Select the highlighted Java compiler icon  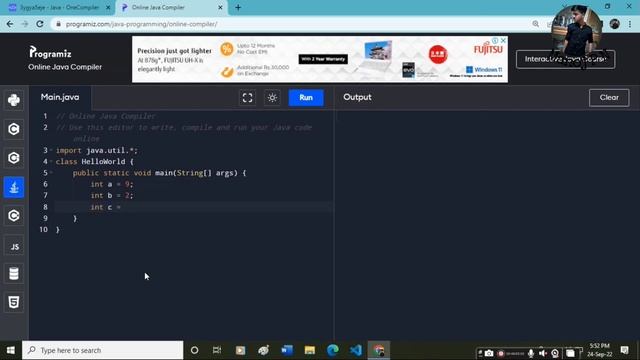(x=14, y=187)
